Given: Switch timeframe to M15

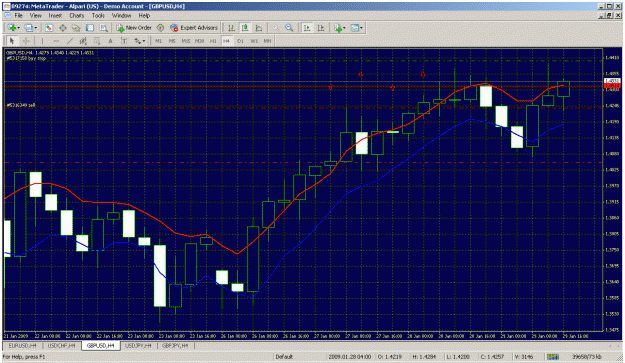Looking at the screenshot, I should [x=186, y=41].
